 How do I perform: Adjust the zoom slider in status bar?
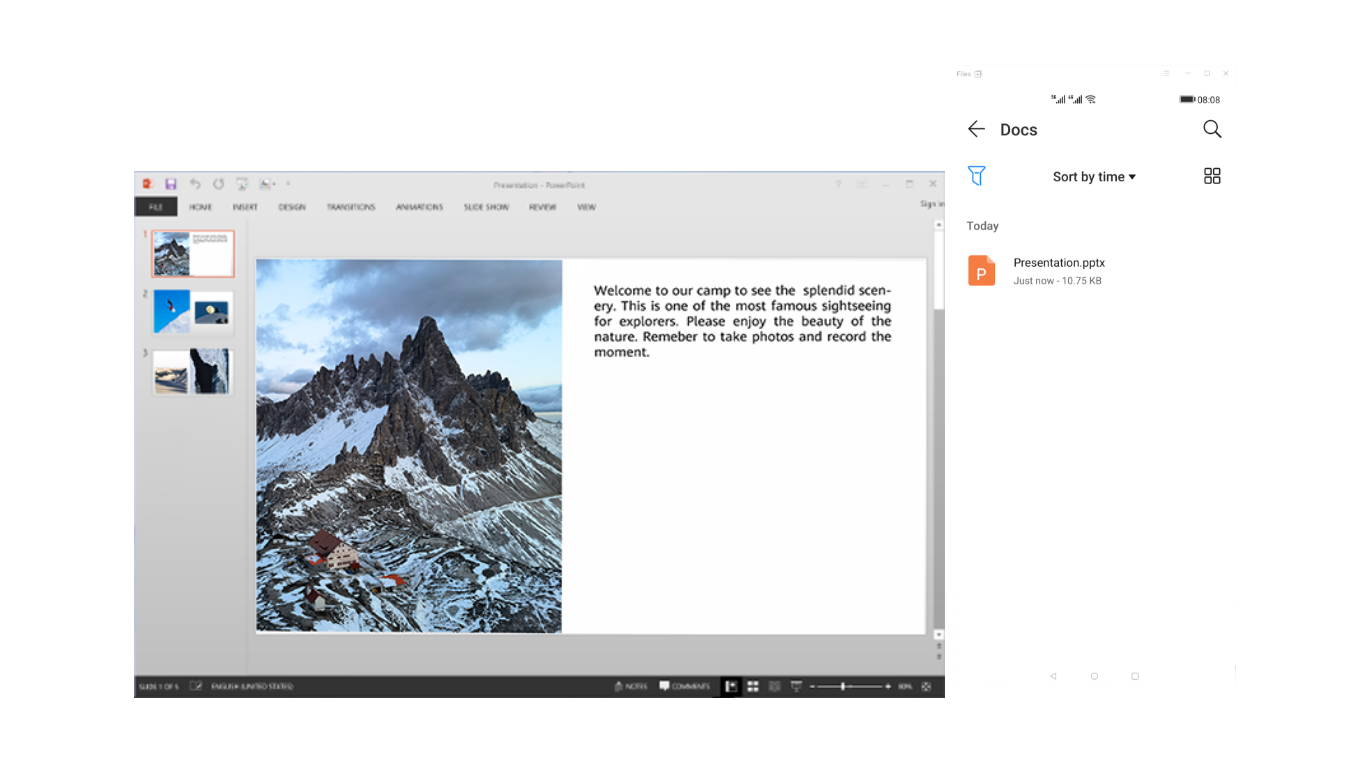pyautogui.click(x=845, y=687)
